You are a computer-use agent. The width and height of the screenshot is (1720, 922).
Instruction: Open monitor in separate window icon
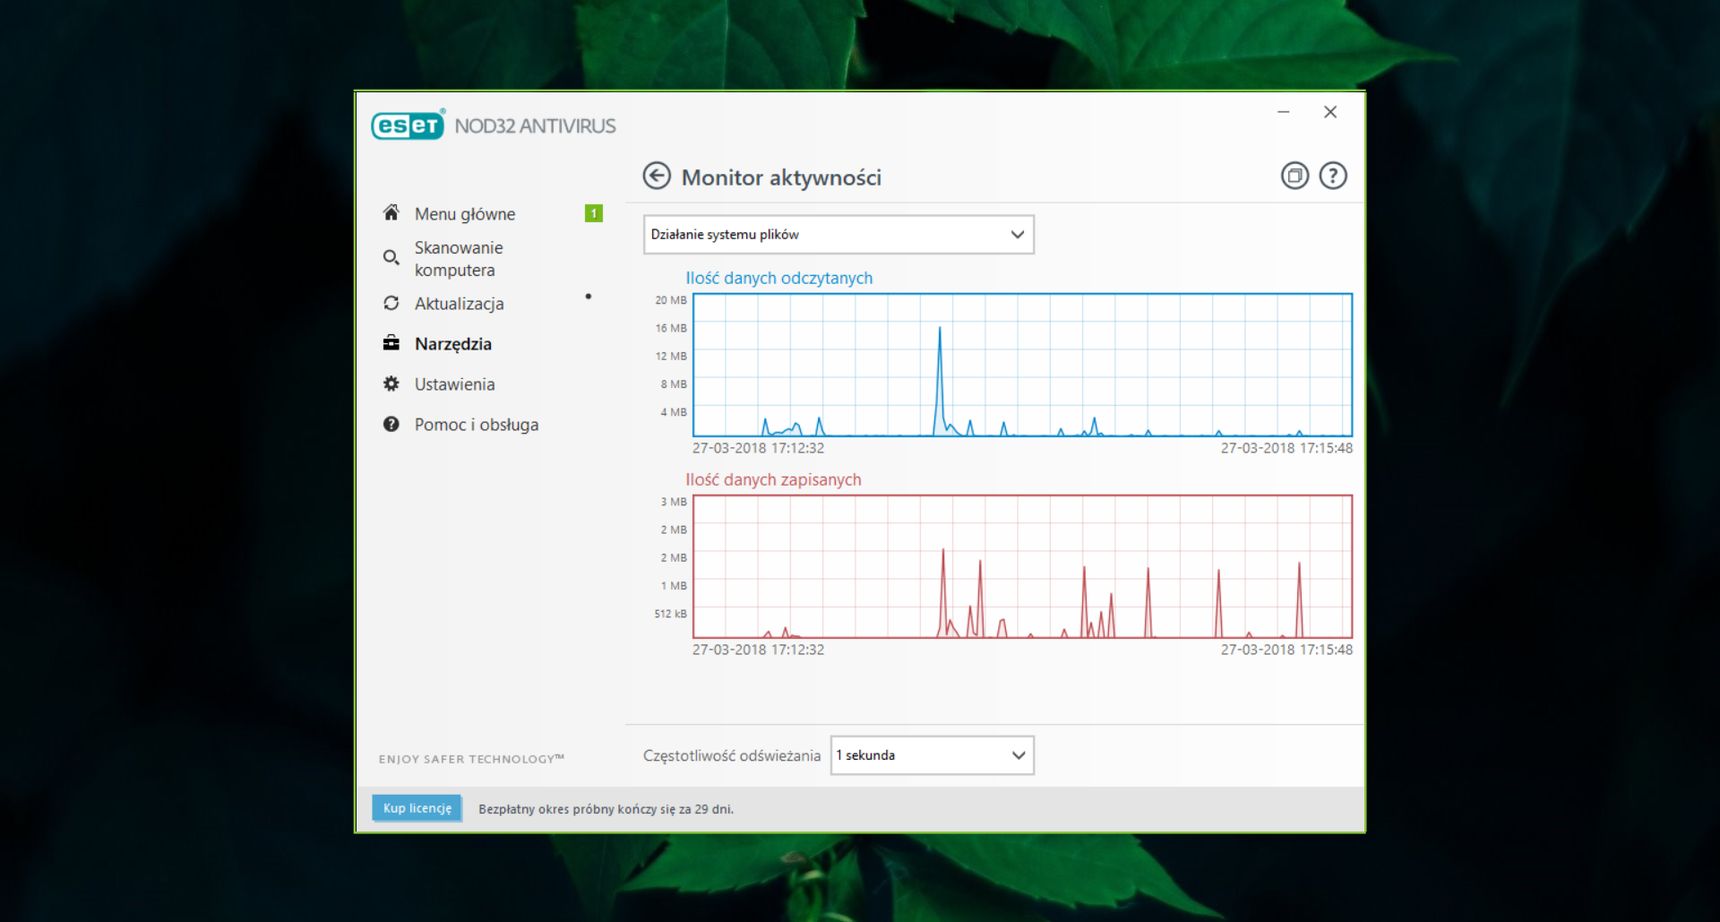click(1295, 176)
